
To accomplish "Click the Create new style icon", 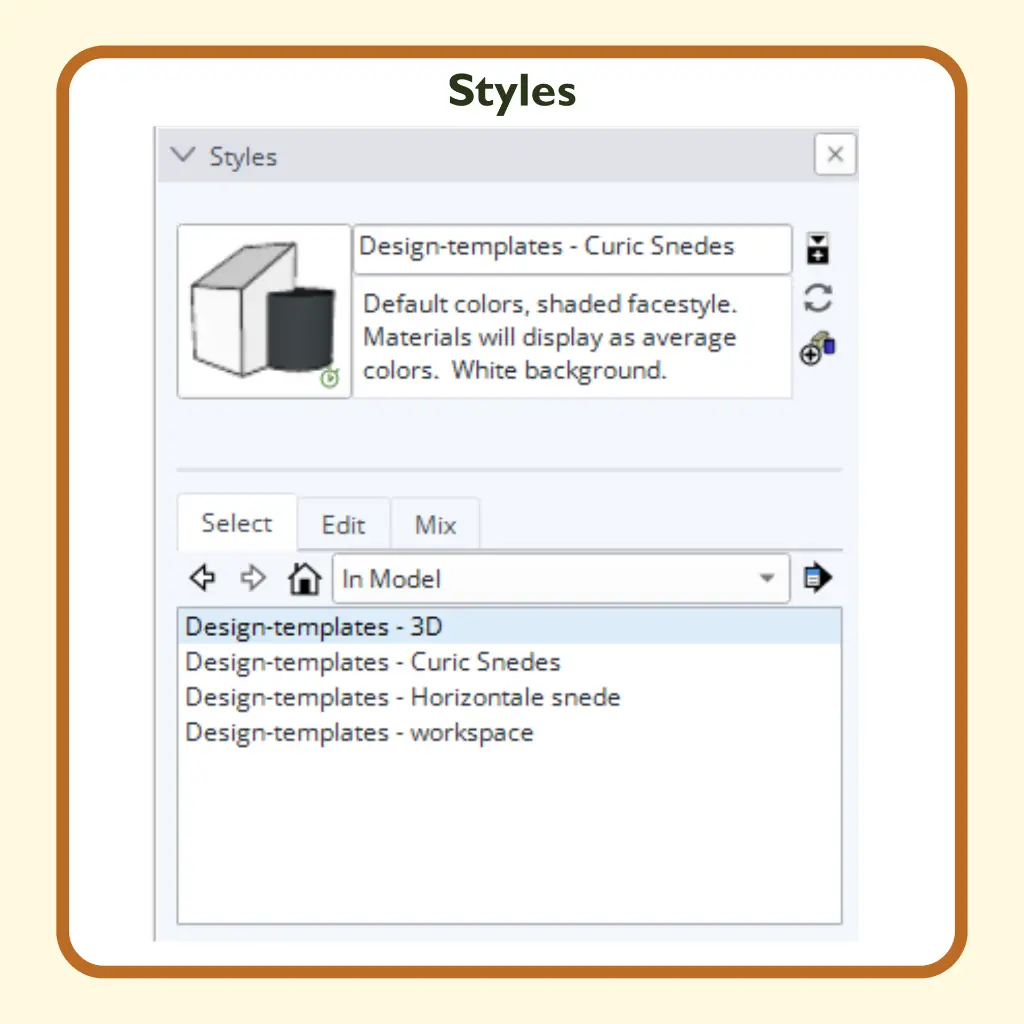I will click(x=817, y=348).
